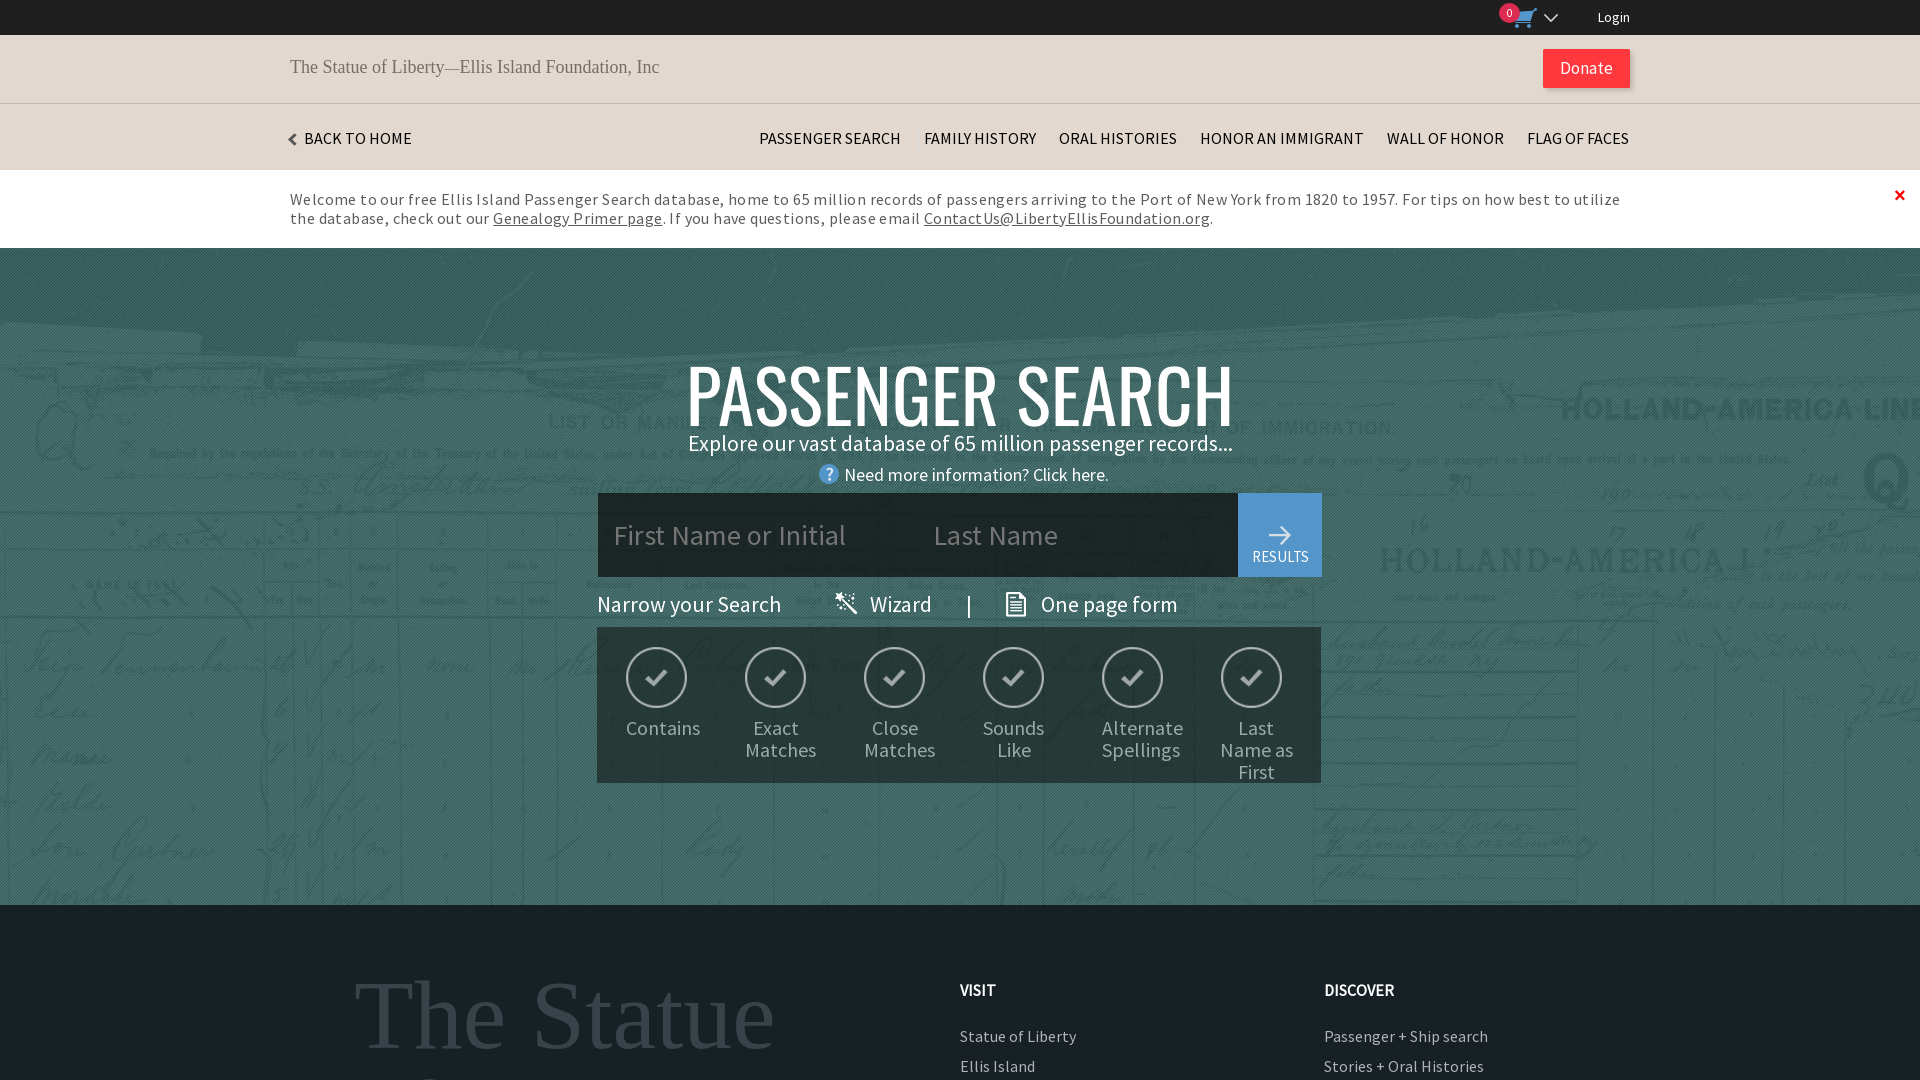
Task: Open Passenger + Ship search footer link
Action: (1406, 1036)
